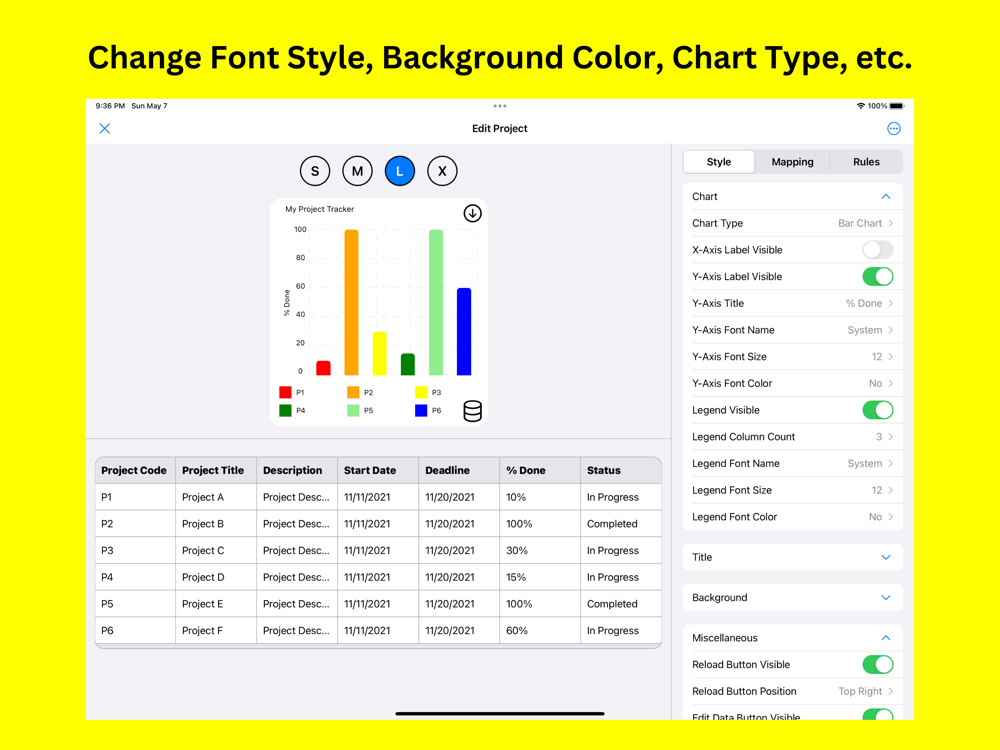
Task: Open Legend Font Name setting
Action: (x=792, y=464)
